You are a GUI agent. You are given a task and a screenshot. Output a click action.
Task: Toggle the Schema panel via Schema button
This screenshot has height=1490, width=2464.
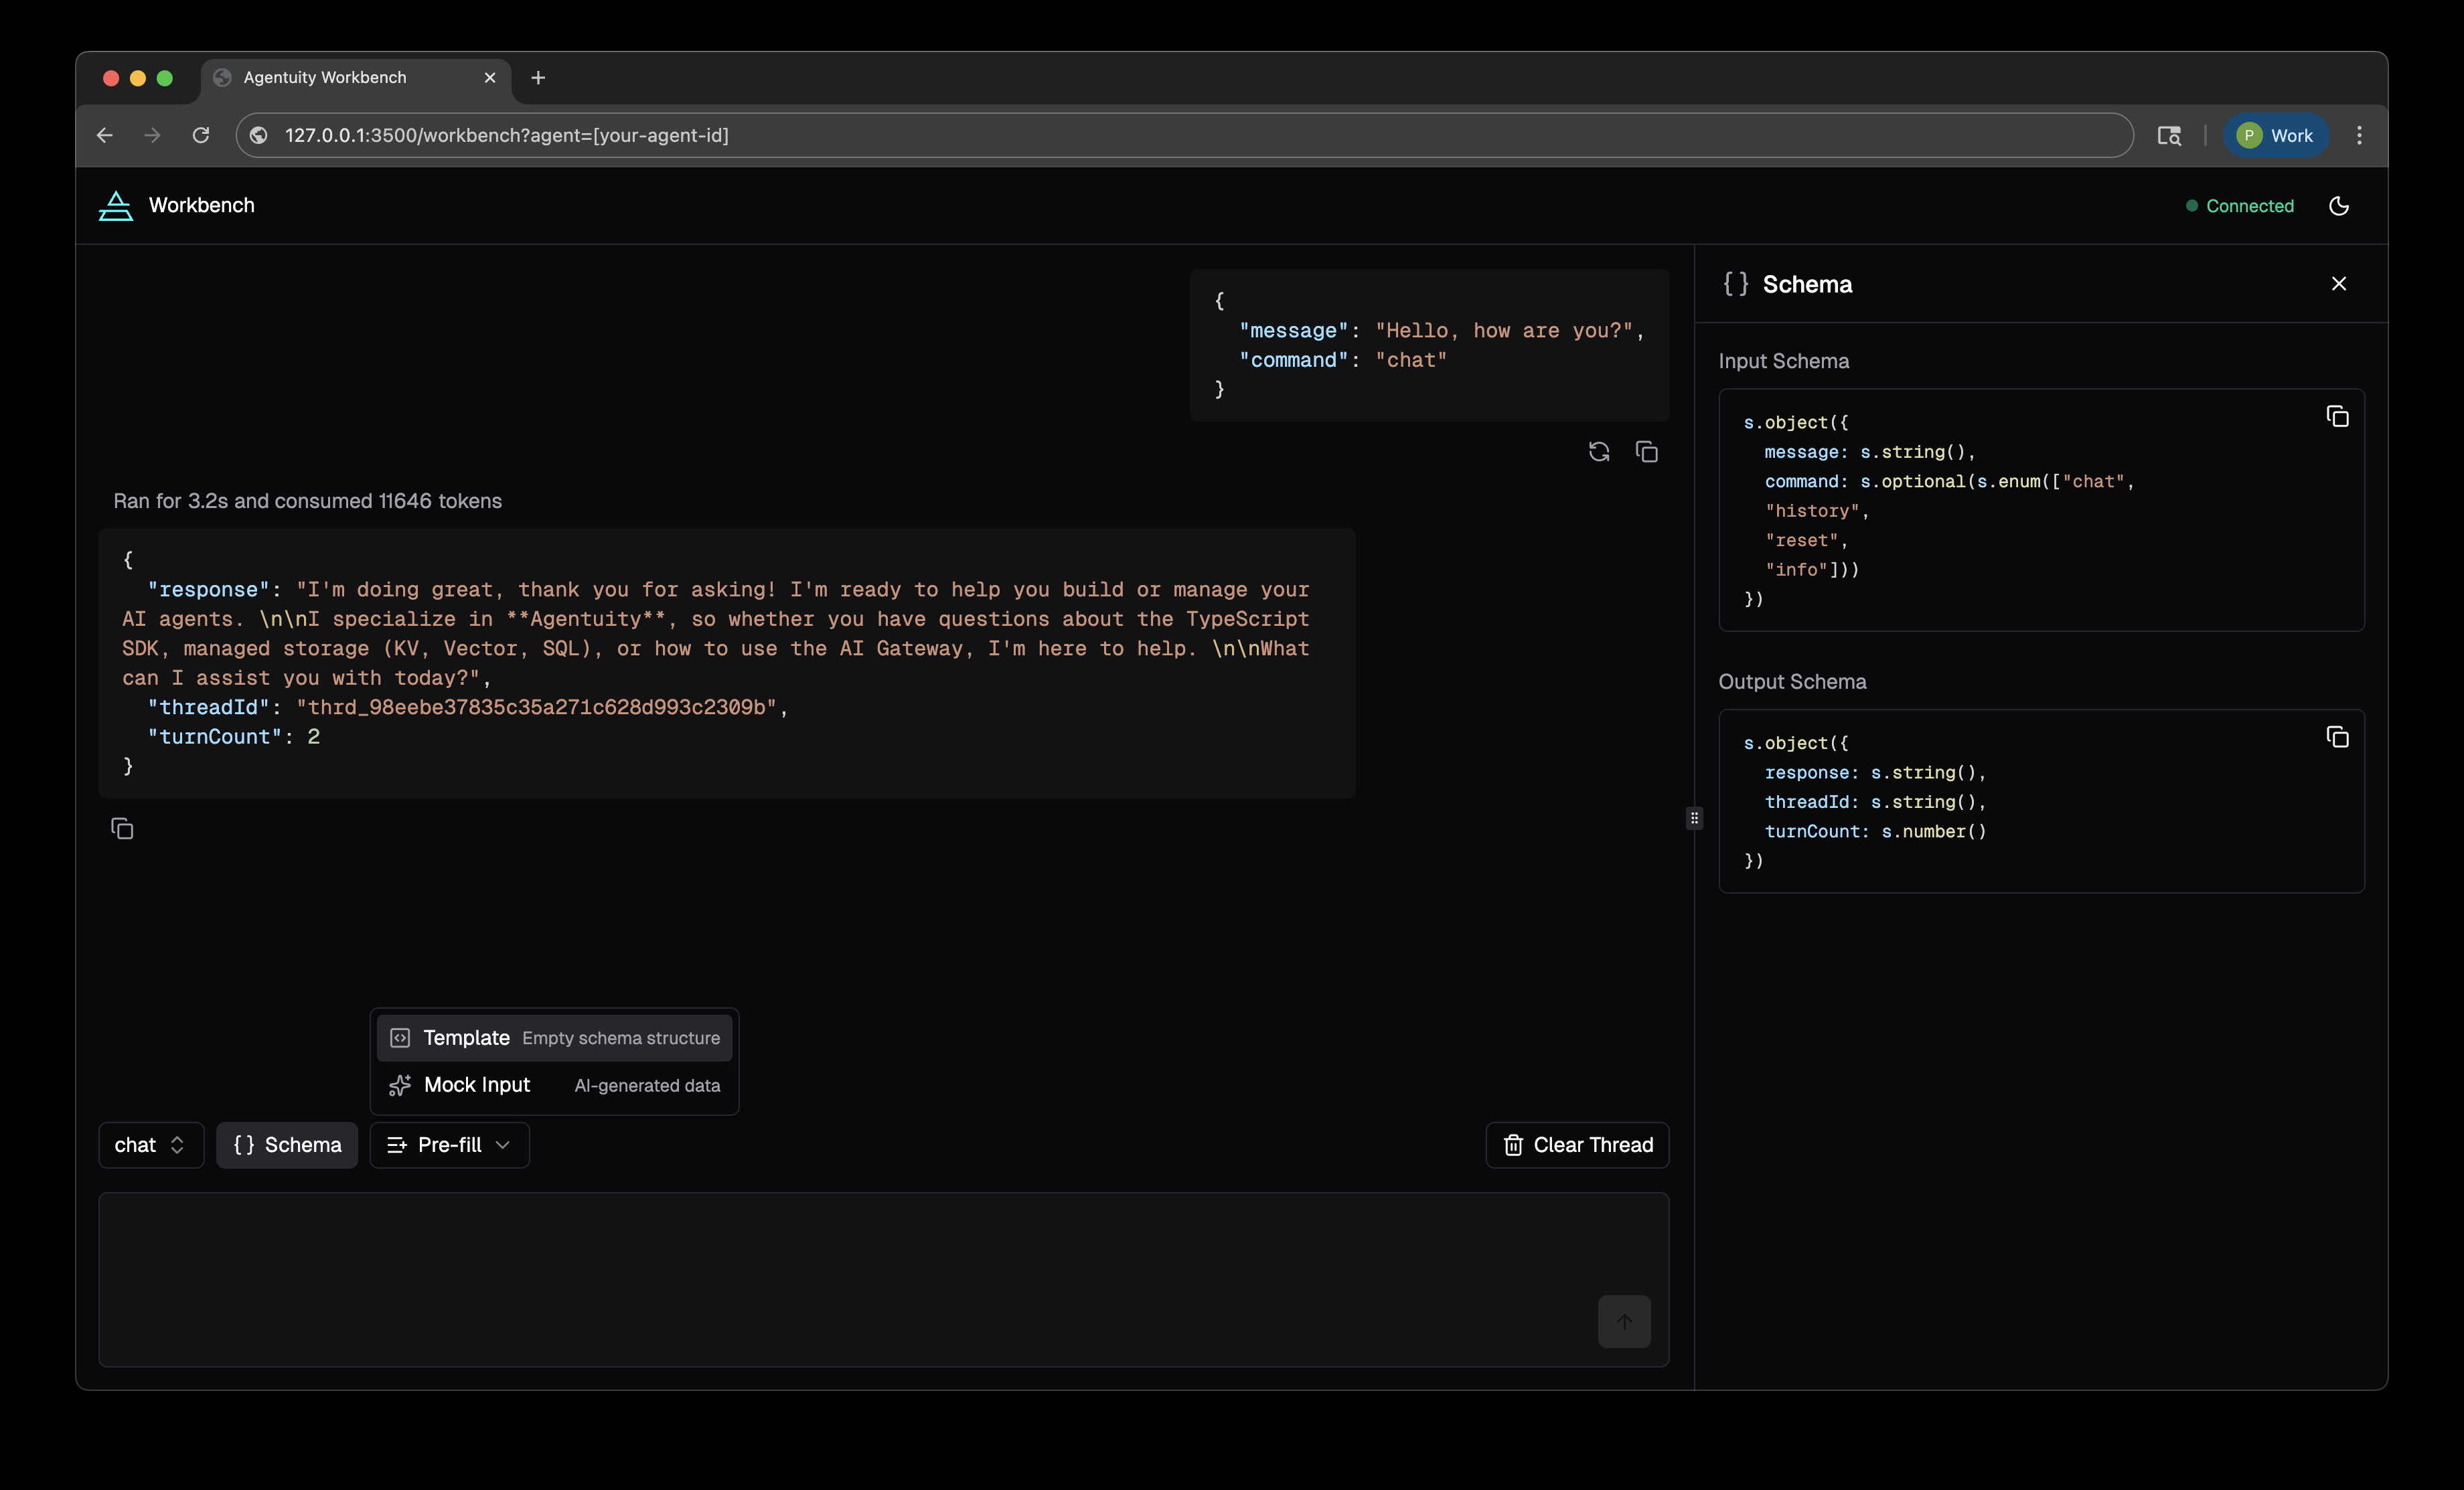pyautogui.click(x=286, y=1145)
